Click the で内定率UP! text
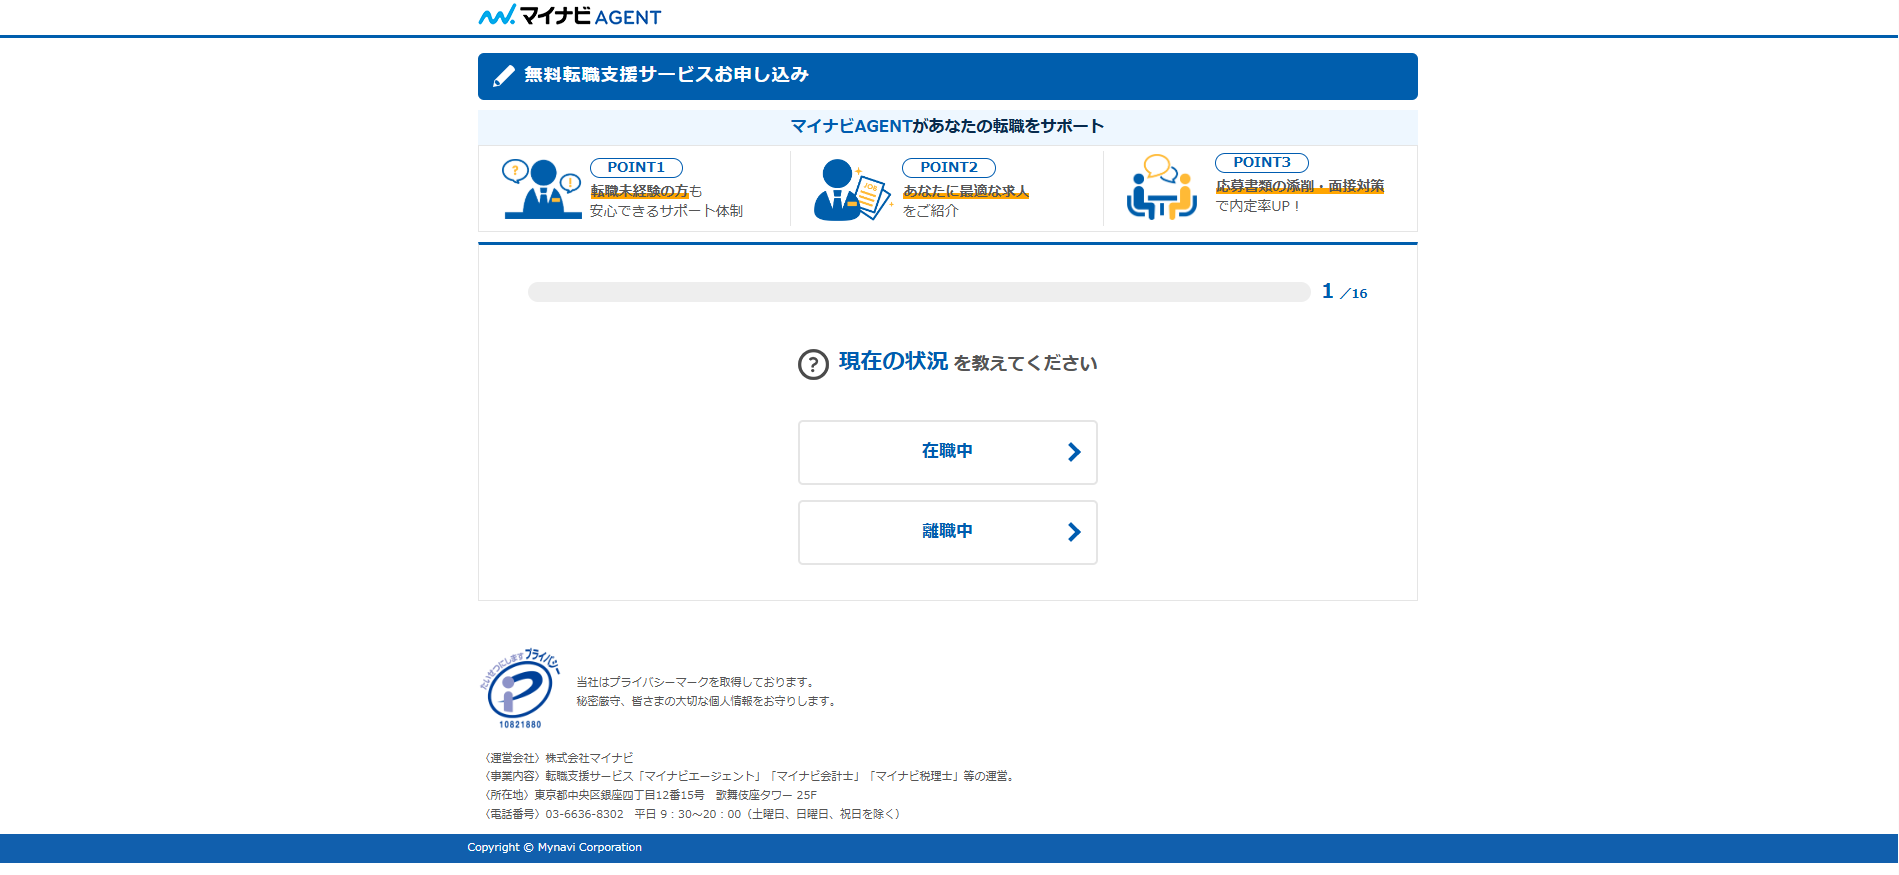The height and width of the screenshot is (875, 1899). click(1258, 206)
